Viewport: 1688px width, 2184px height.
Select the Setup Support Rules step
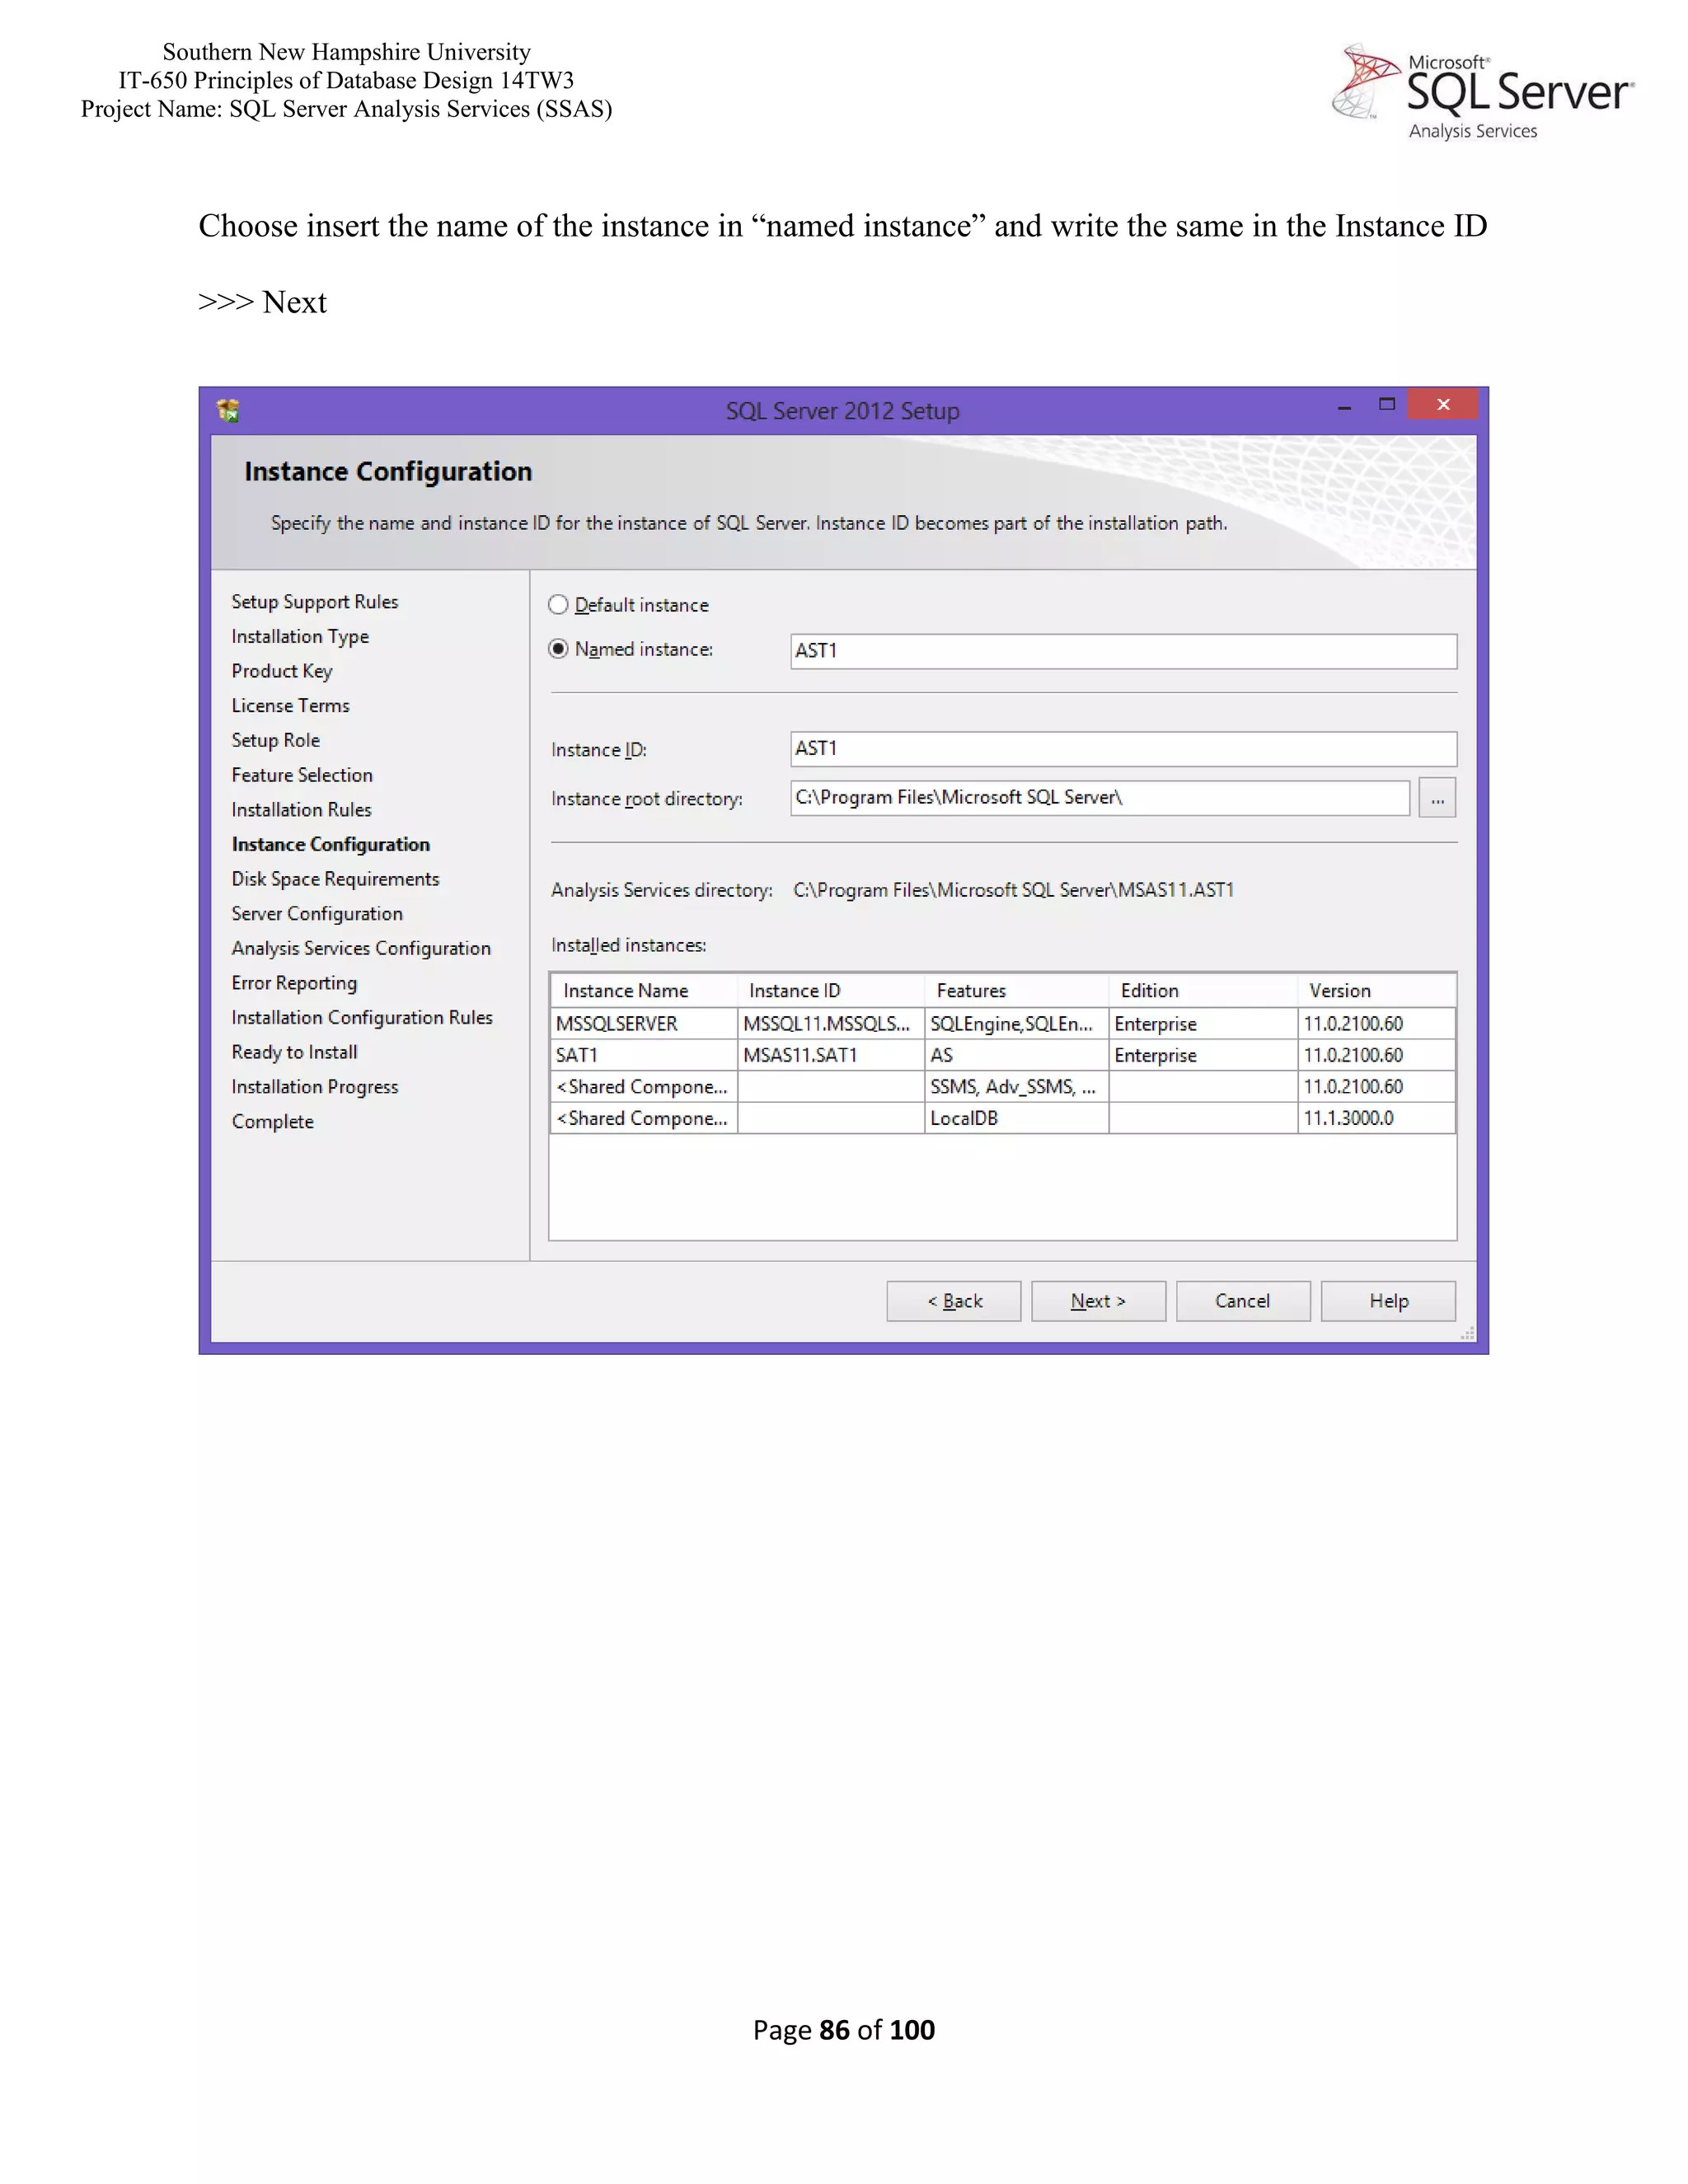coord(315,602)
